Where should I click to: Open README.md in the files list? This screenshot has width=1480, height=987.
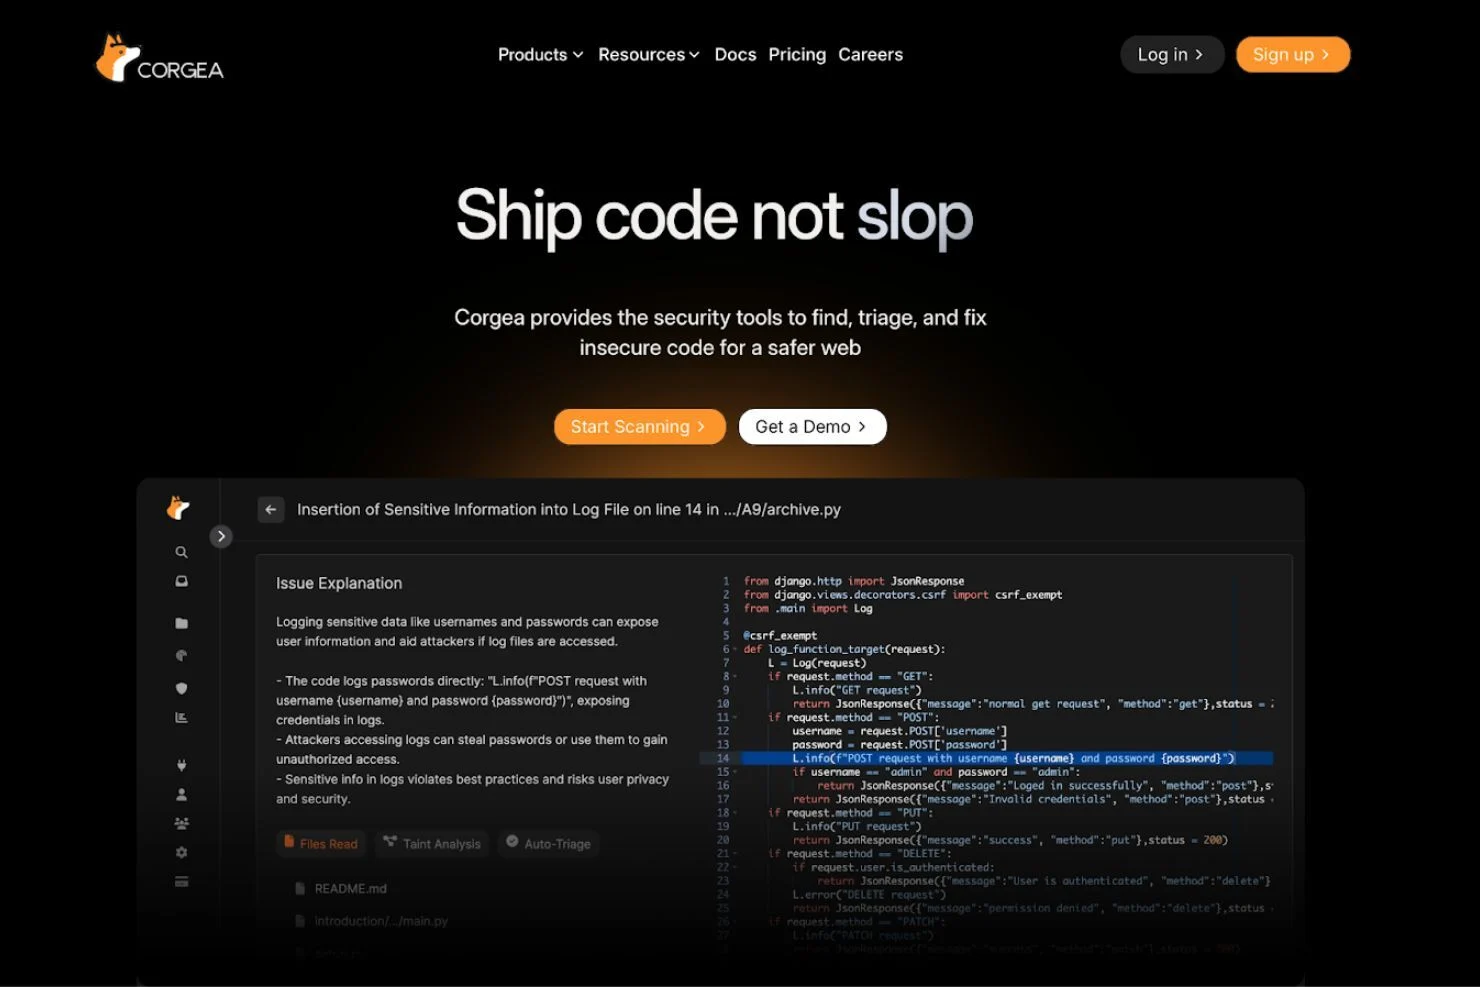tap(341, 888)
